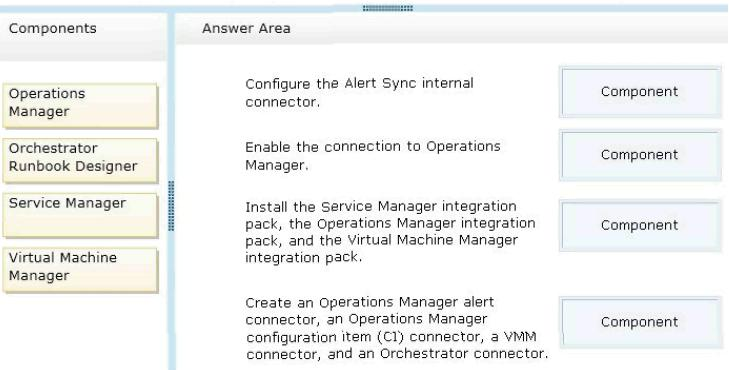Click Enable the connection to Operations Manager text
The height and width of the screenshot is (370, 729).
[372, 156]
